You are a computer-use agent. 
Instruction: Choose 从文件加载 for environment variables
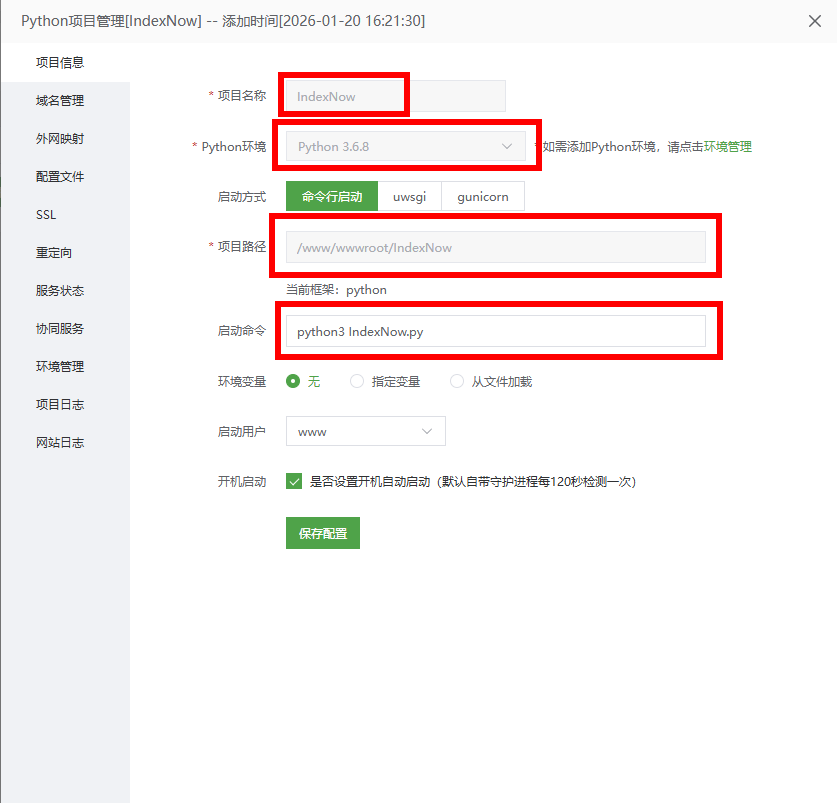(x=457, y=381)
